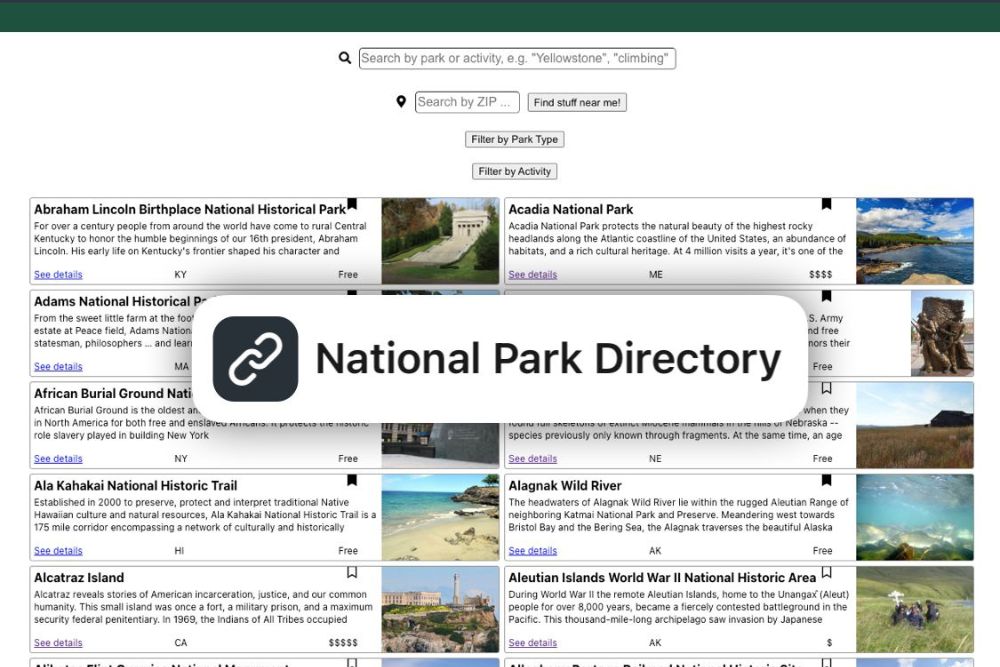The width and height of the screenshot is (1000, 667).
Task: Open See details for Aleutian Islands area
Action: point(533,643)
